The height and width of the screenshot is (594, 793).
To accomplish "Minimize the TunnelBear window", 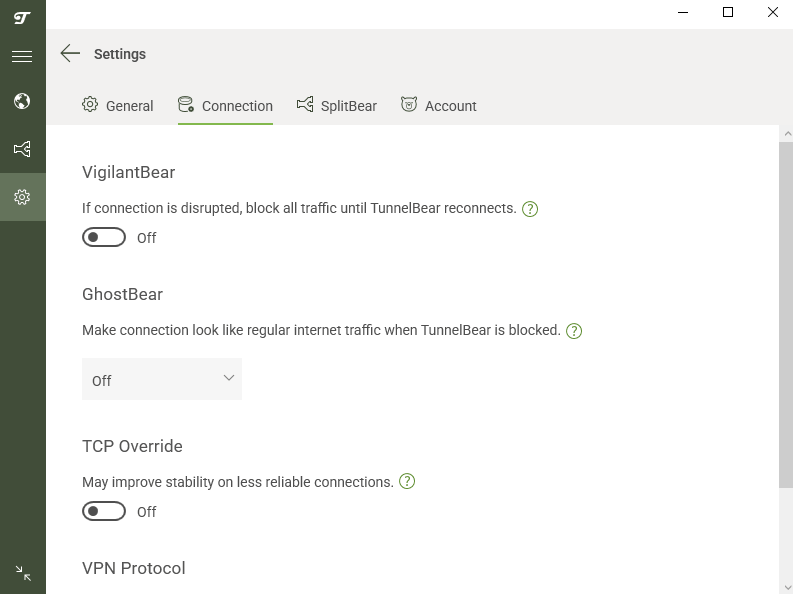I will [x=683, y=12].
